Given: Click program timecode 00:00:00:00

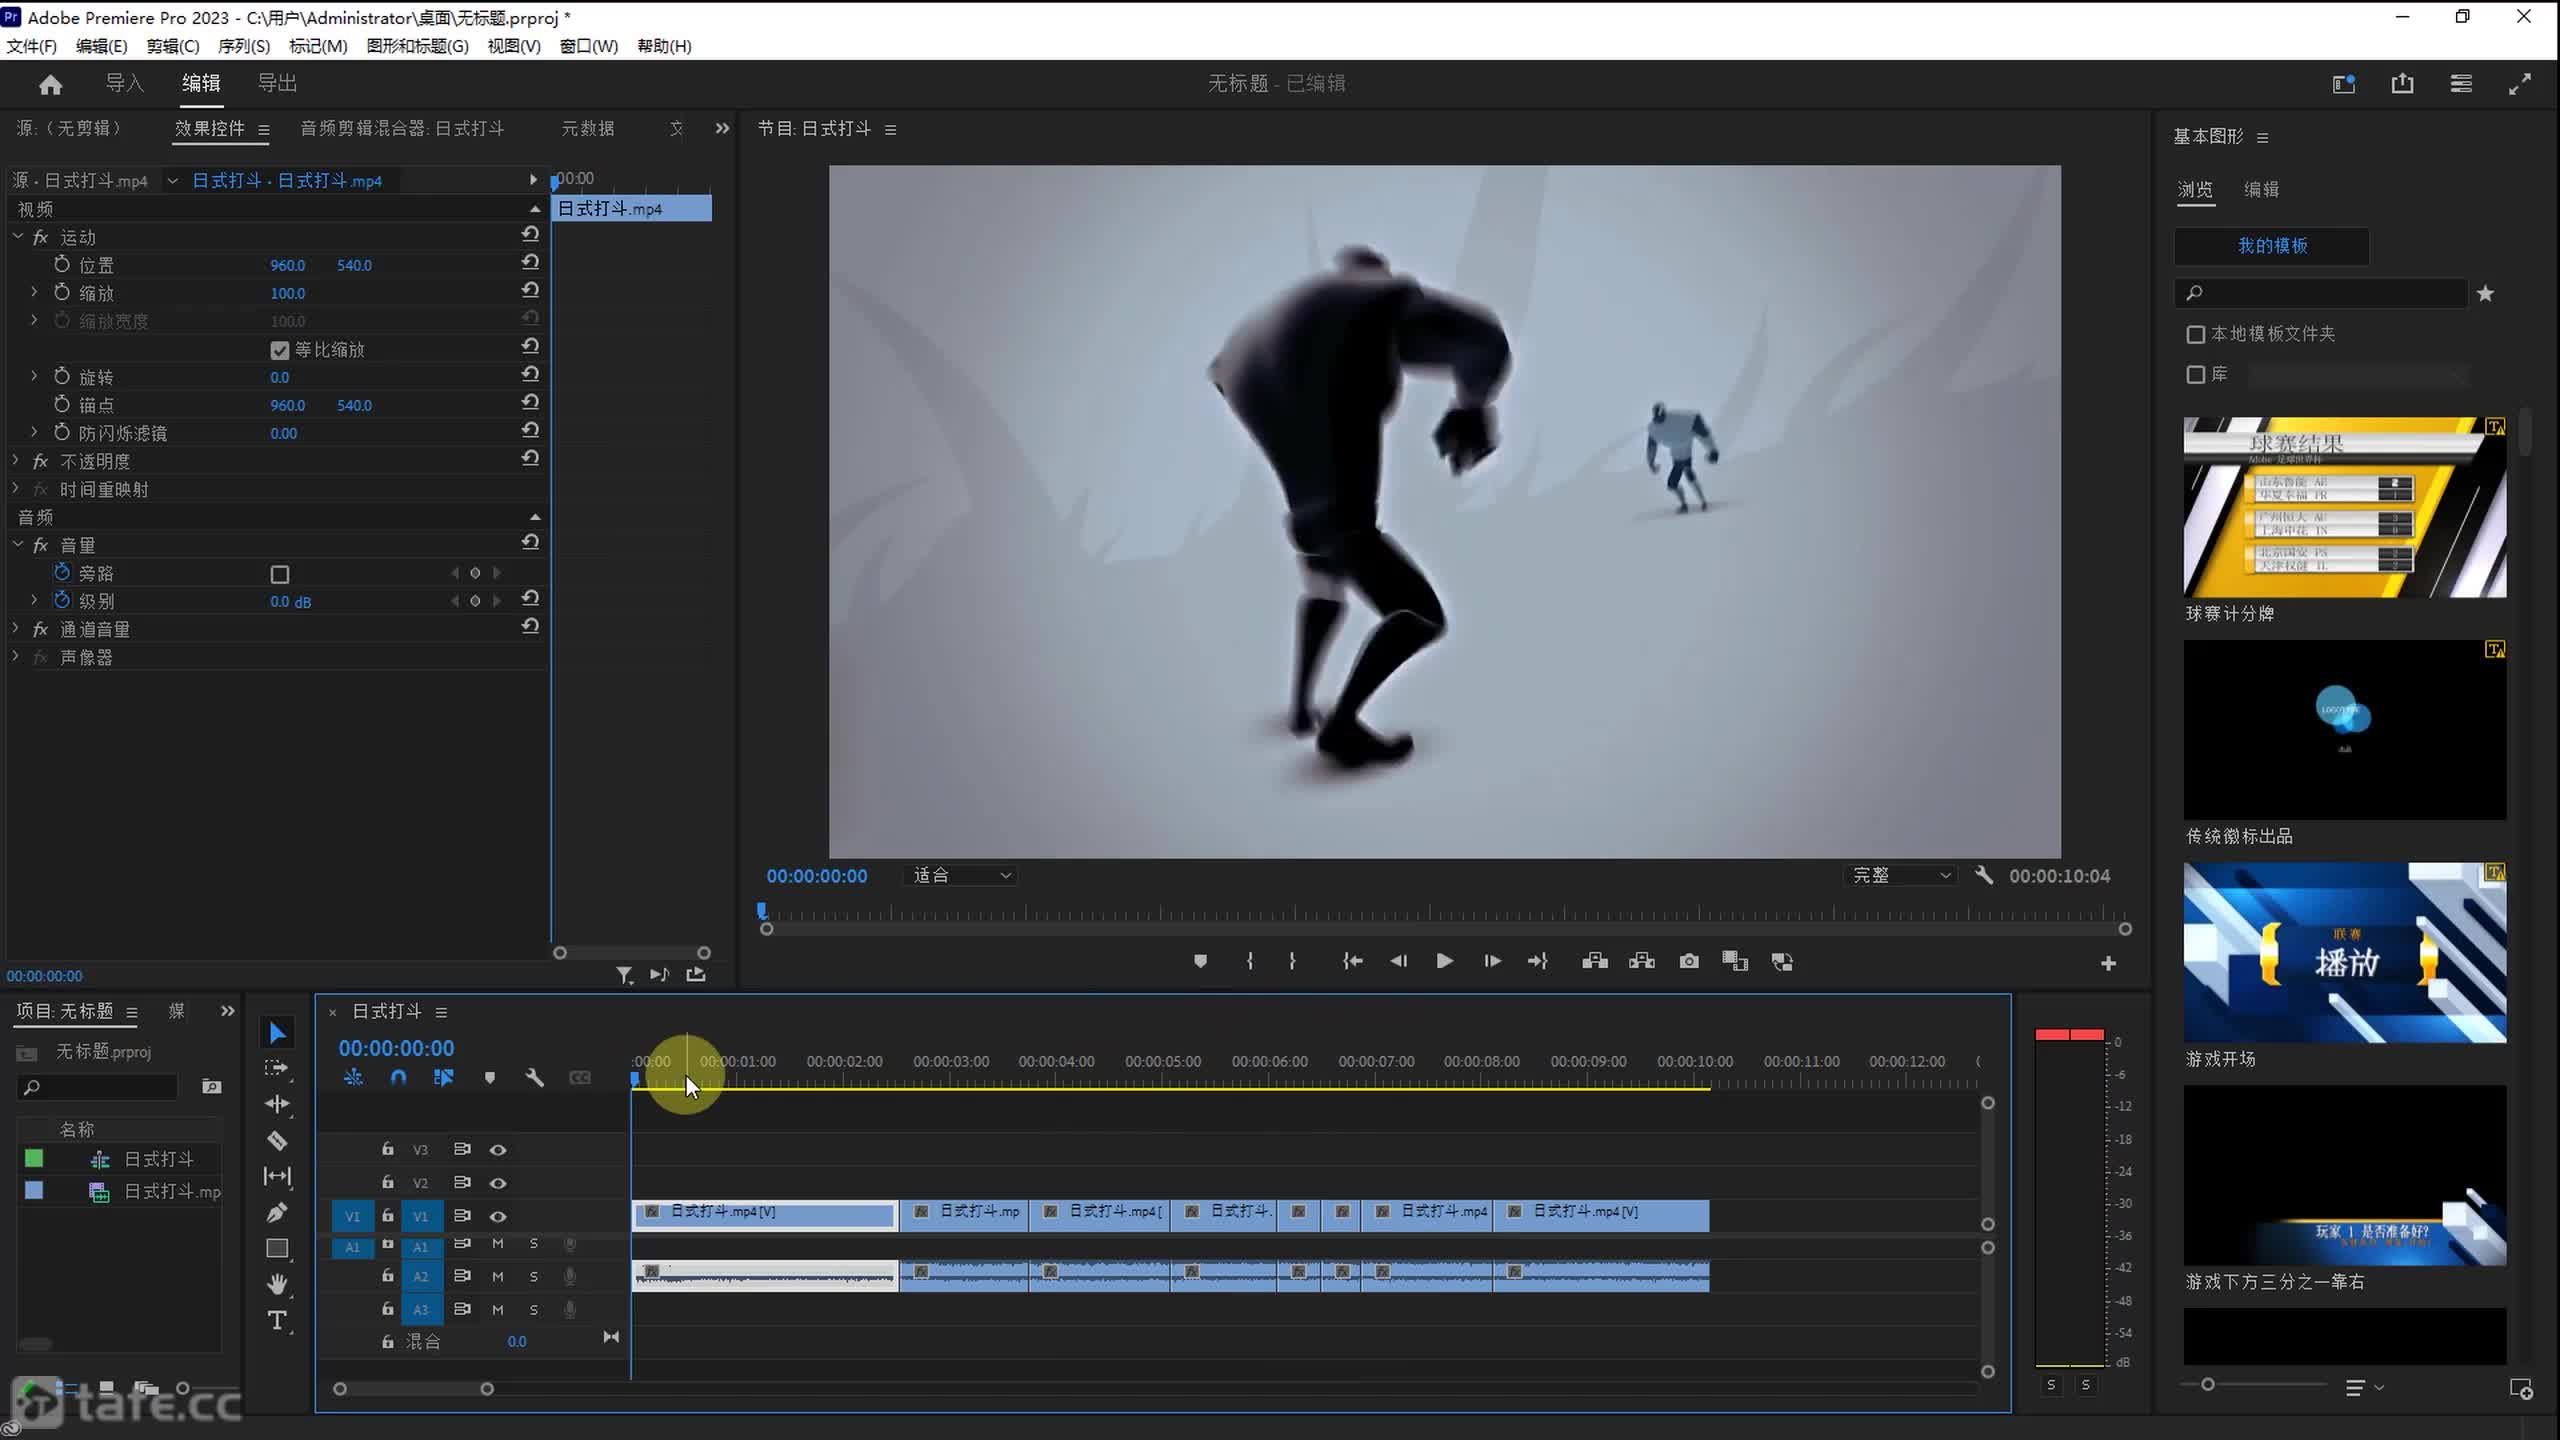Looking at the screenshot, I should [817, 876].
